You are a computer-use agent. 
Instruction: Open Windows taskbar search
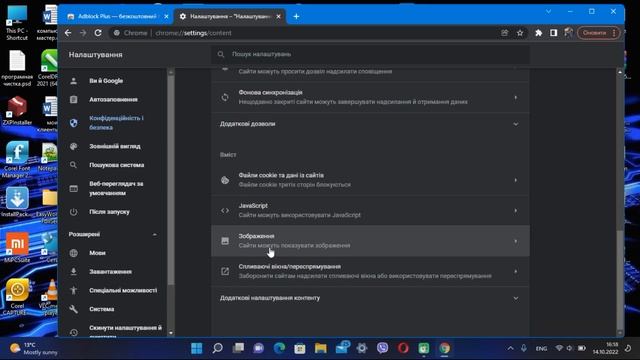218,348
